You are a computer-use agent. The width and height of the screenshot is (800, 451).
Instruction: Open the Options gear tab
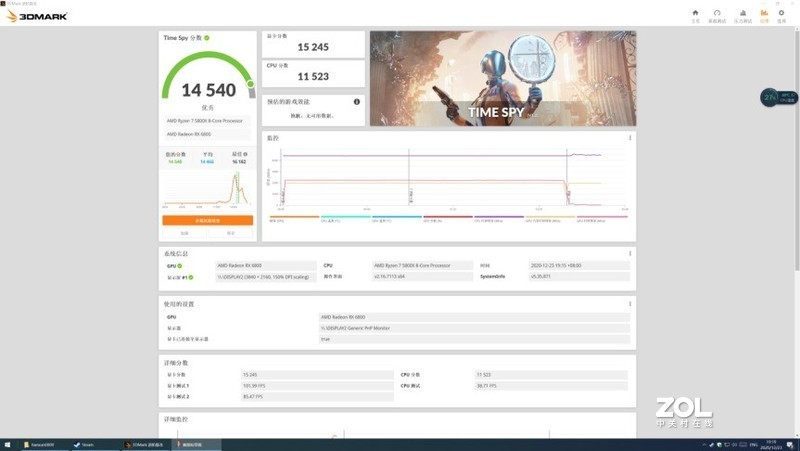[x=781, y=16]
